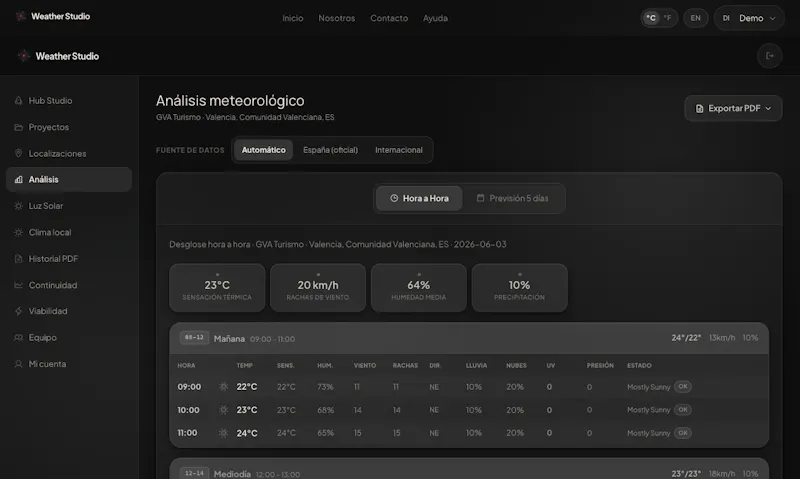Select Internacional data source

pyautogui.click(x=398, y=150)
